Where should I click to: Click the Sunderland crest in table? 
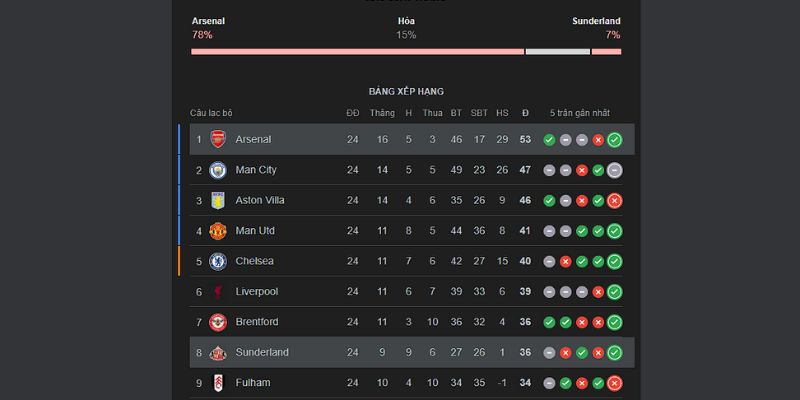point(218,352)
